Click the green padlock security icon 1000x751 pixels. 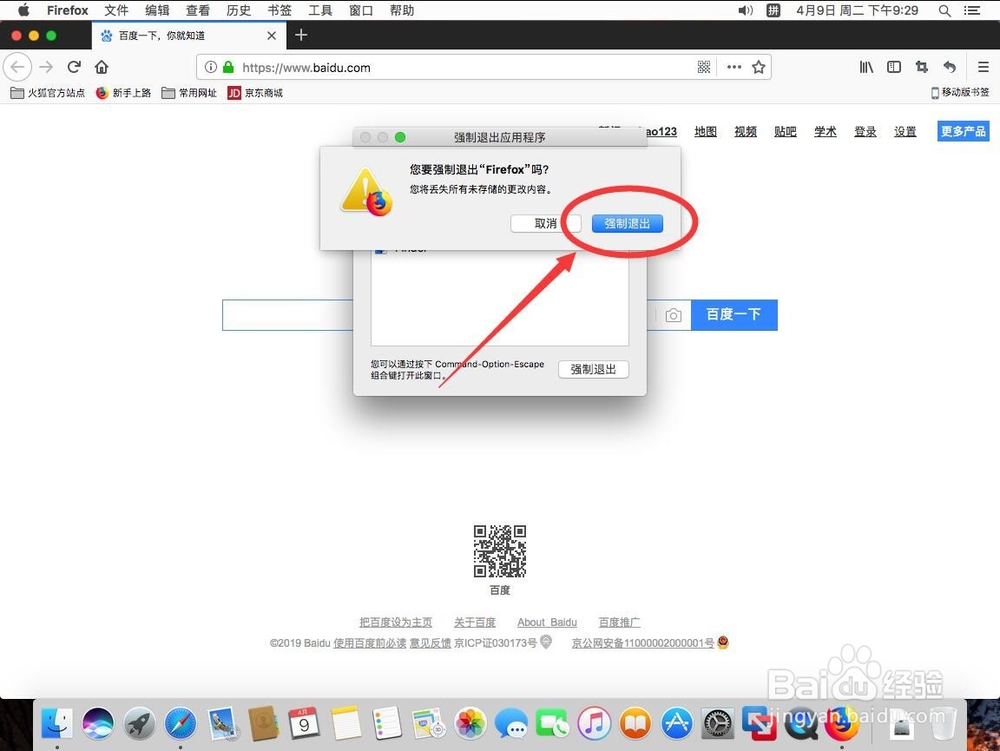point(228,67)
